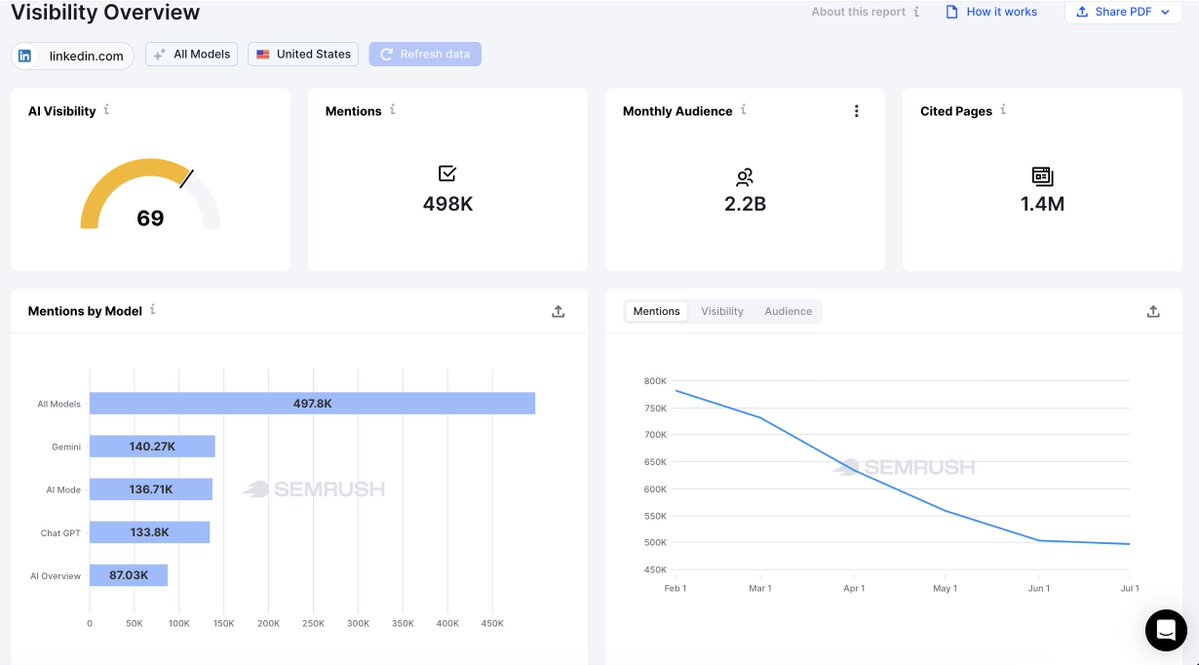Click the Share PDF button label
The image size is (1199, 665).
[x=1123, y=11]
